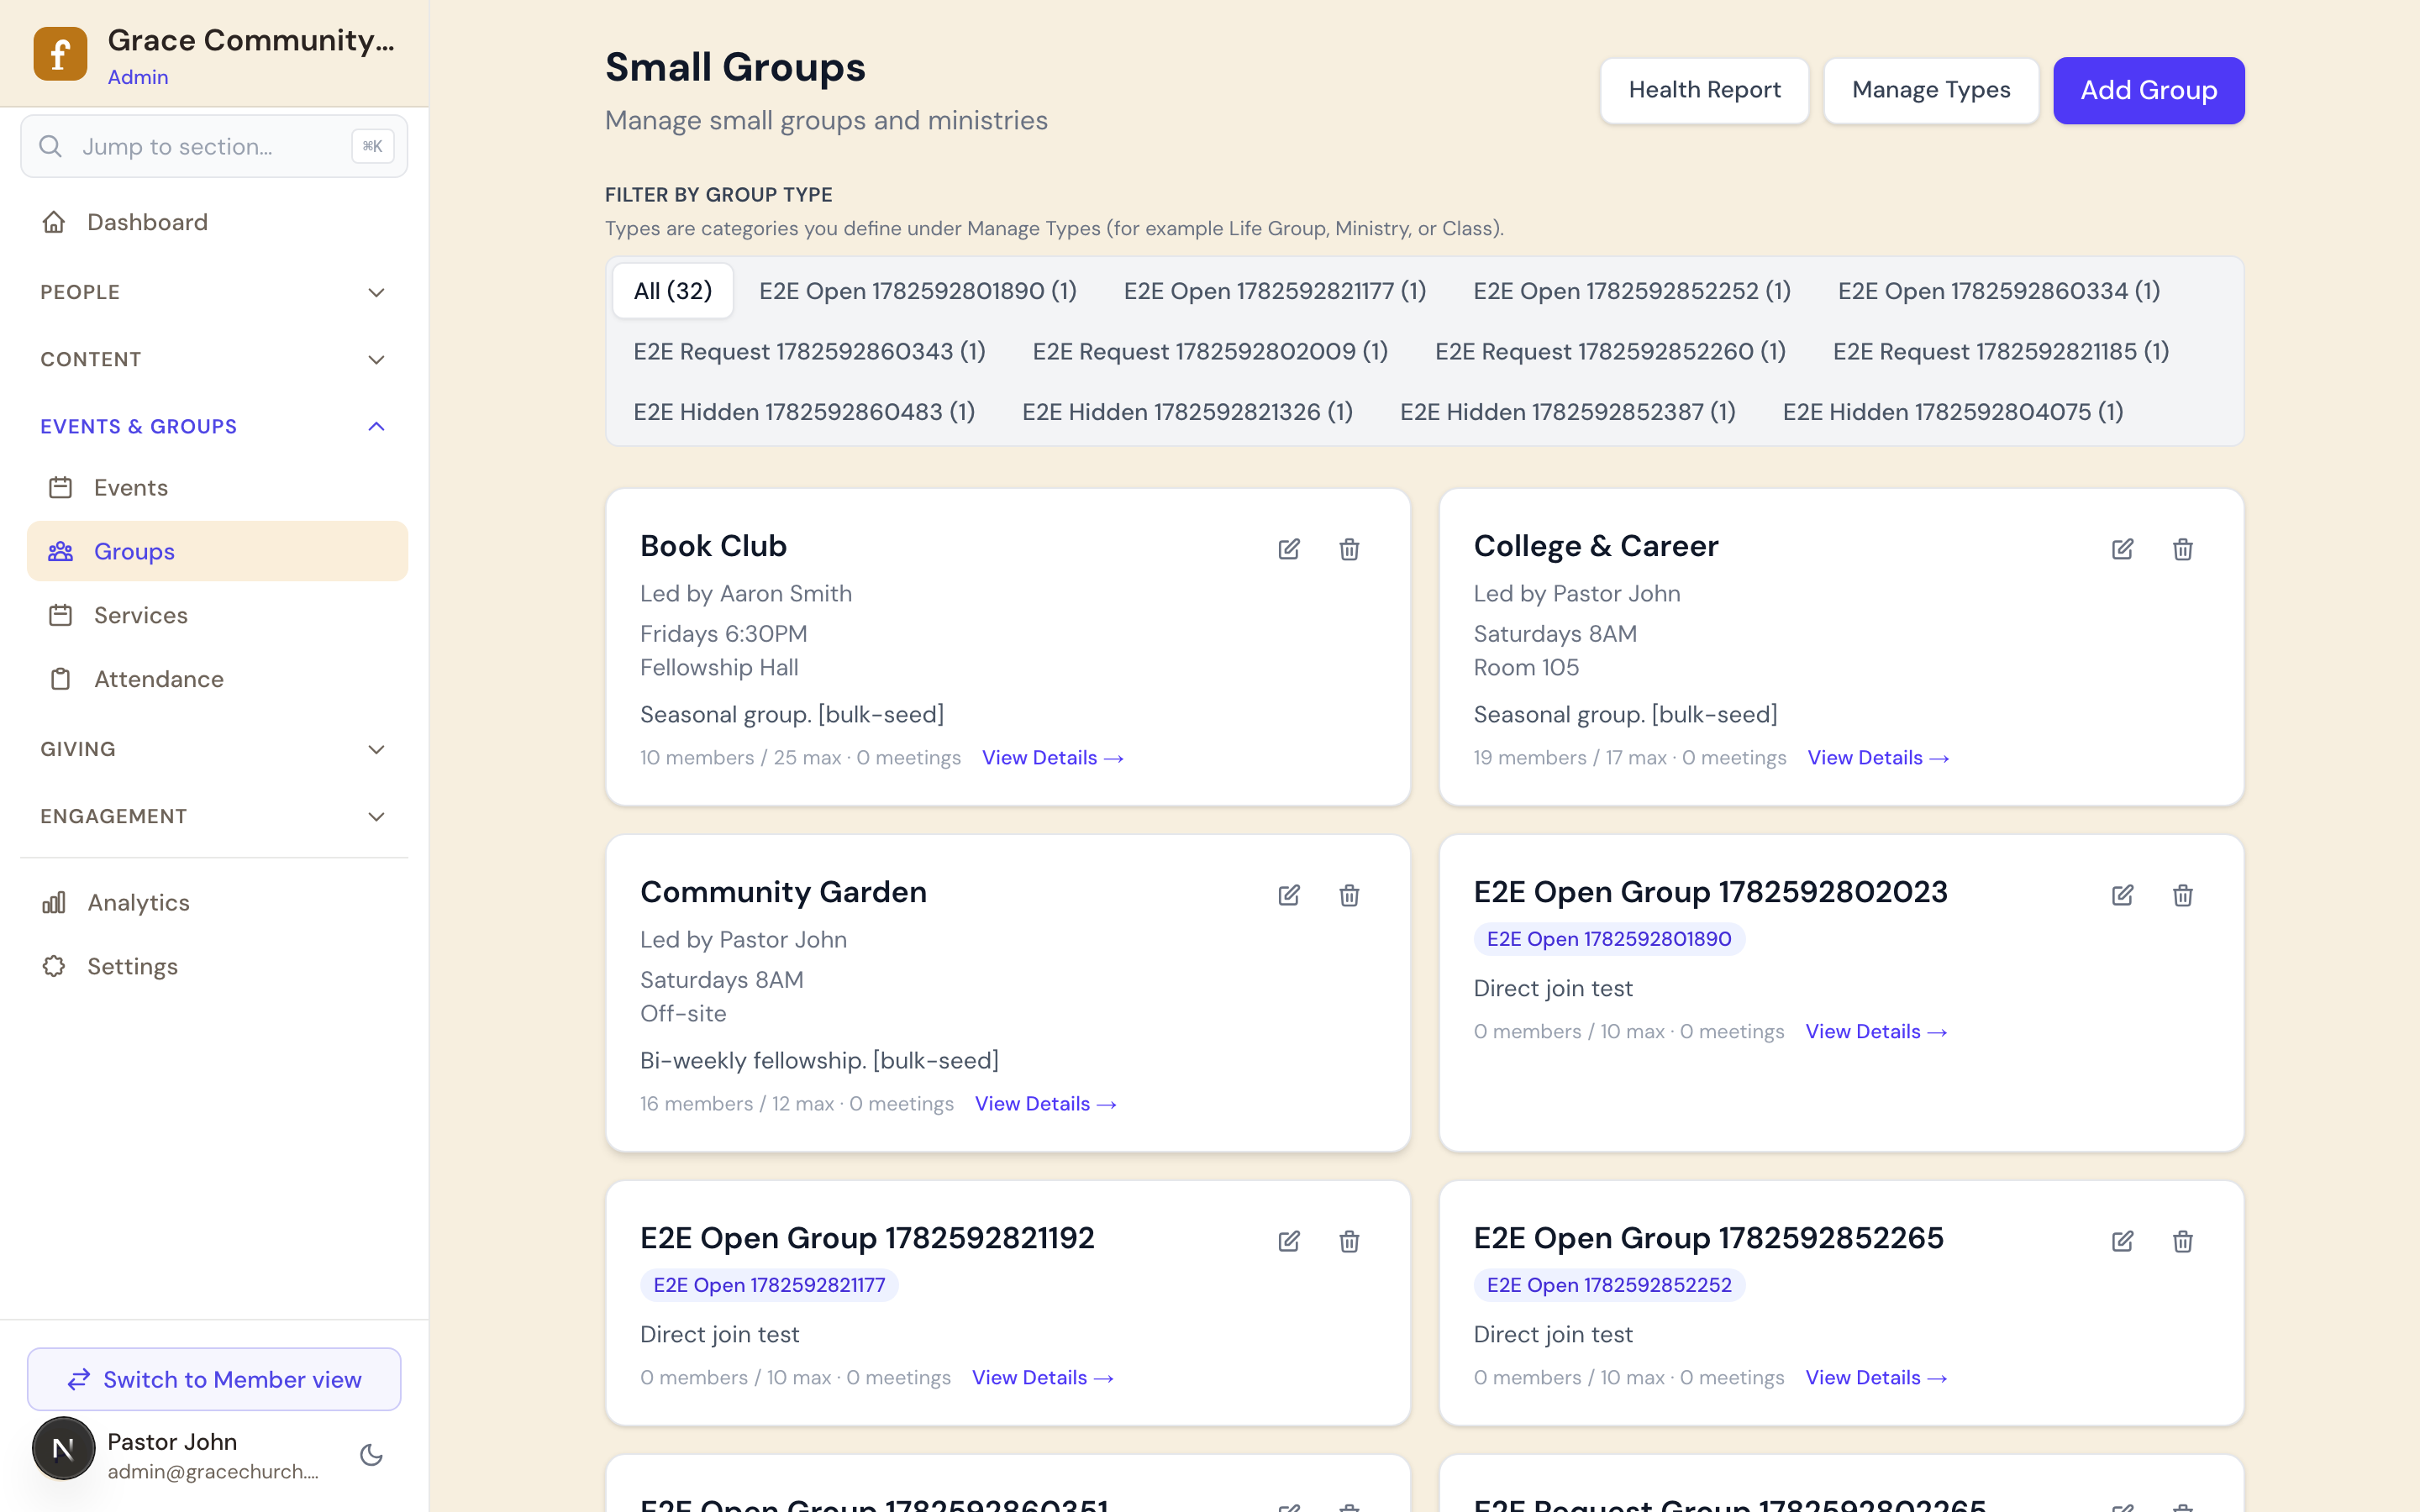
Task: Open the Health Report
Action: 1704,90
